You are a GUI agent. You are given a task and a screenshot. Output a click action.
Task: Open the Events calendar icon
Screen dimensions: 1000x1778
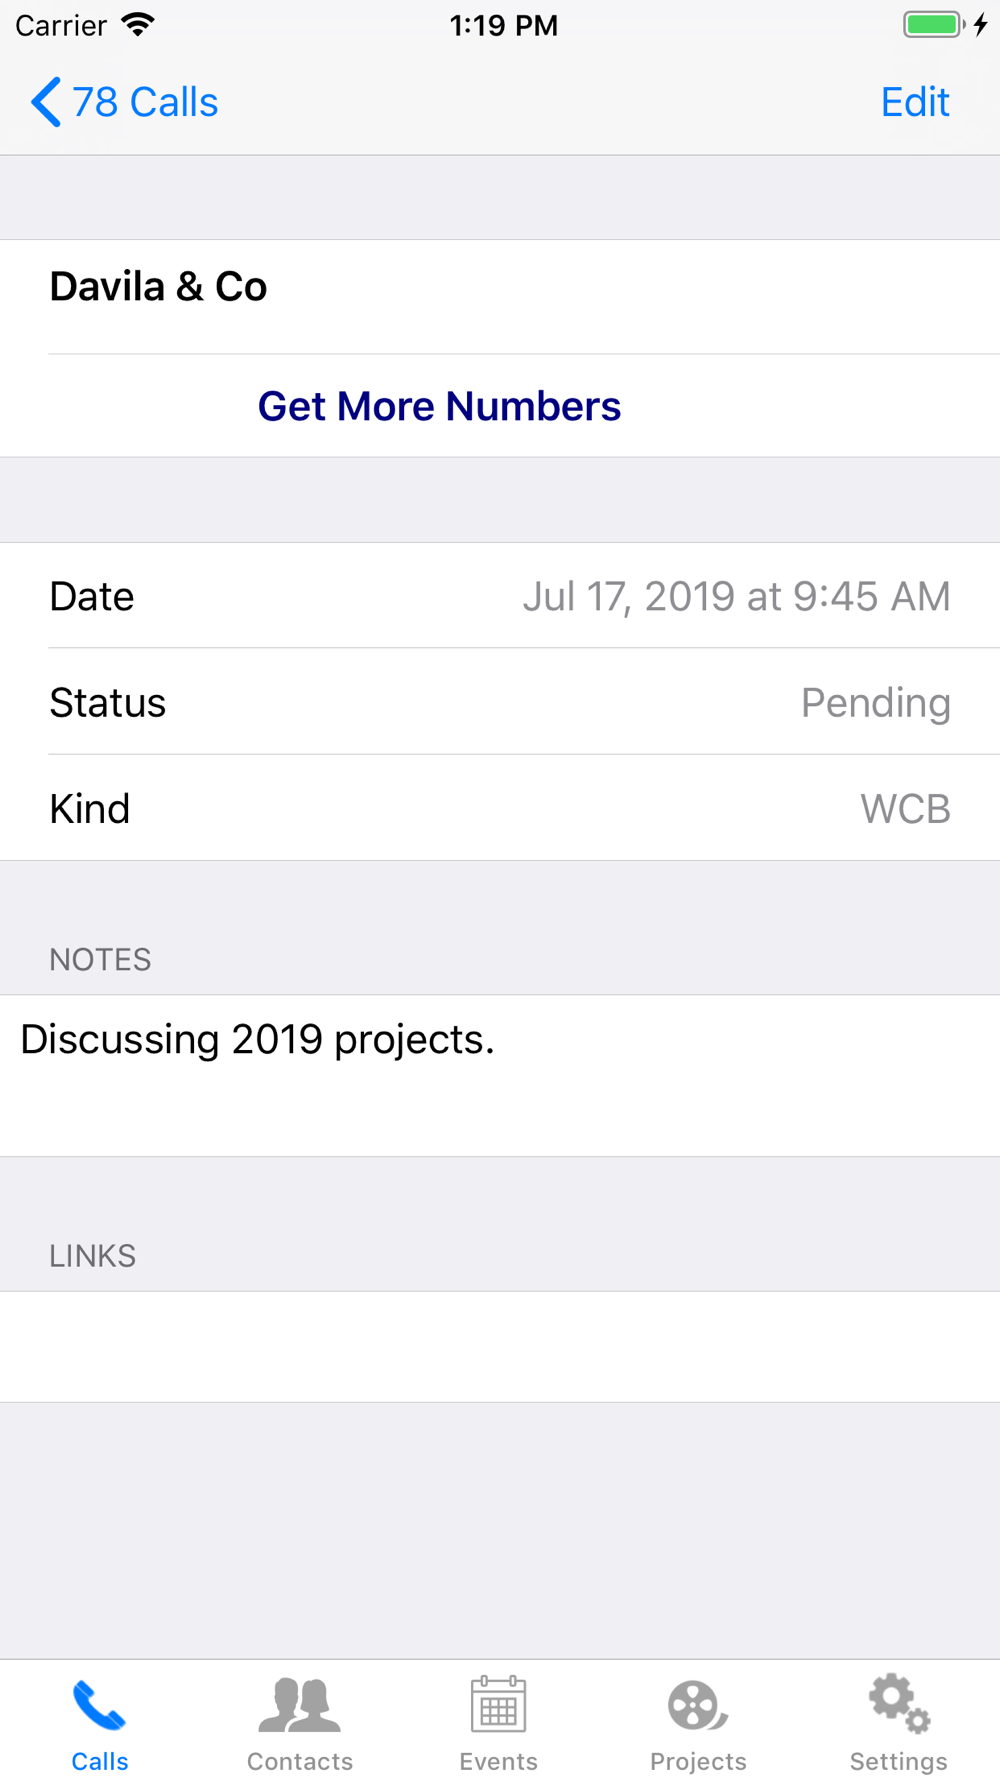(498, 1705)
